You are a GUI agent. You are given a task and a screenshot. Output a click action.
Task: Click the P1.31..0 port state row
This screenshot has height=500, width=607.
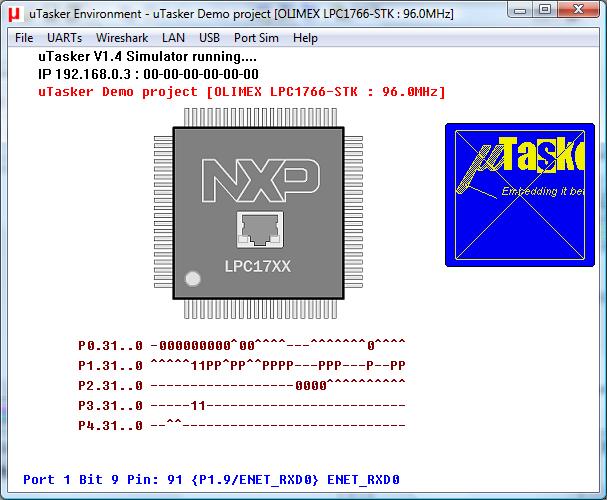(242, 365)
